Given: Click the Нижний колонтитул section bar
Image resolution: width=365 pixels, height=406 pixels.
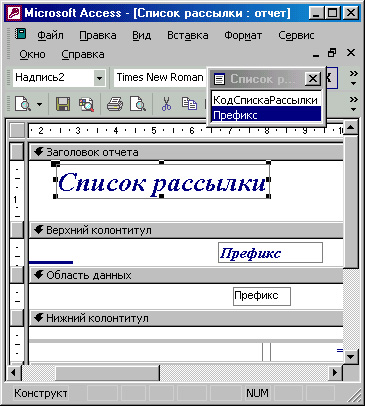Looking at the screenshot, I should [x=186, y=318].
